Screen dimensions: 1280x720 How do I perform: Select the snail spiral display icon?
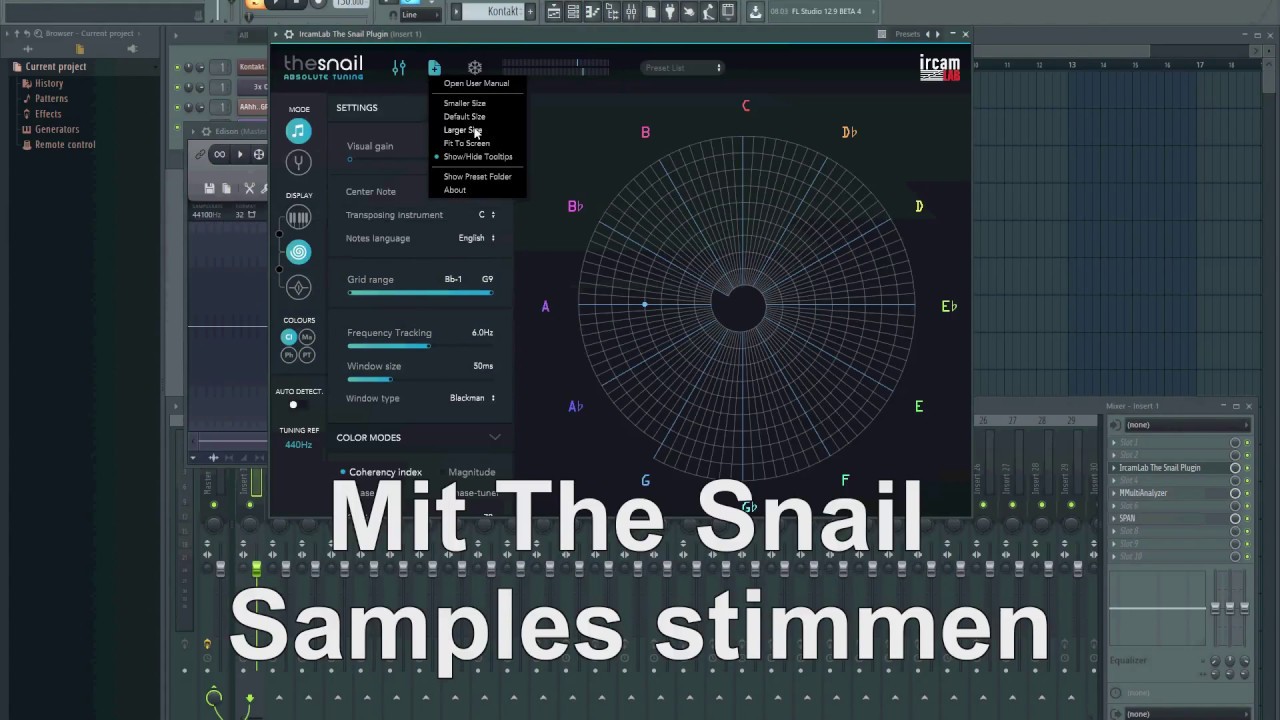point(298,252)
